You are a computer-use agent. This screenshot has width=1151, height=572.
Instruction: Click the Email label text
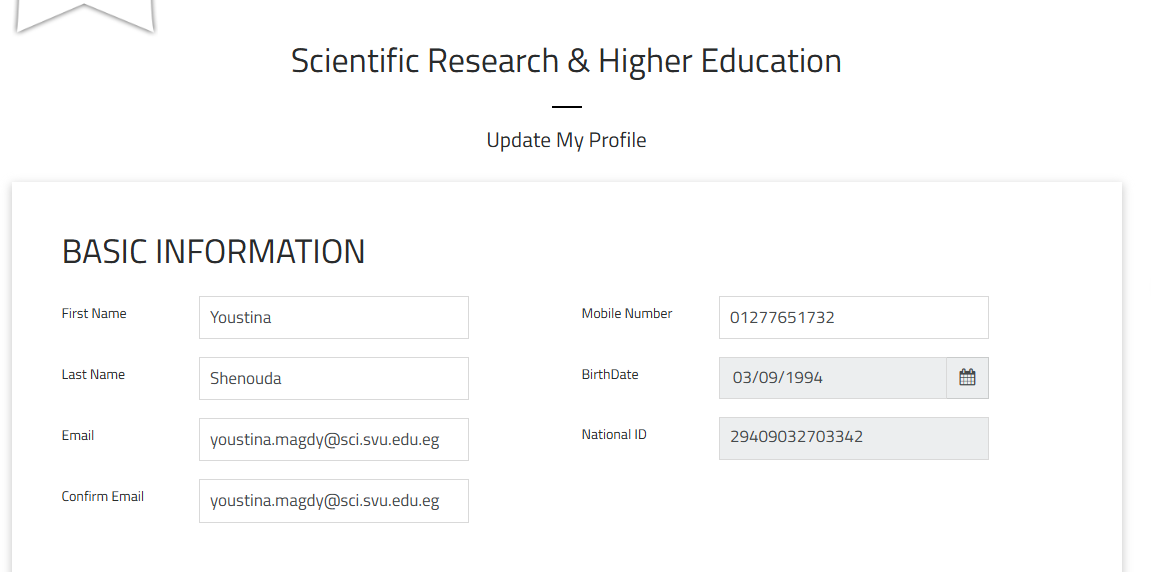78,436
